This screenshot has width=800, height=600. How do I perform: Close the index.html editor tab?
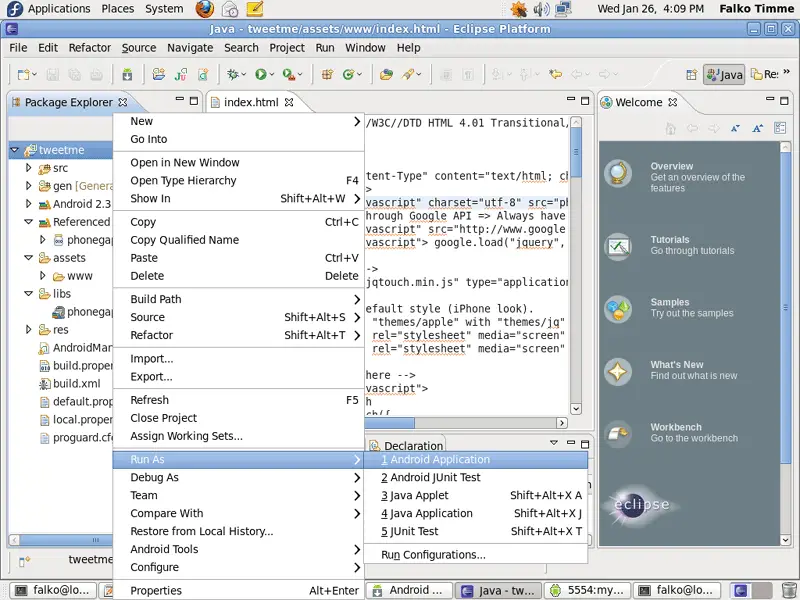(289, 102)
